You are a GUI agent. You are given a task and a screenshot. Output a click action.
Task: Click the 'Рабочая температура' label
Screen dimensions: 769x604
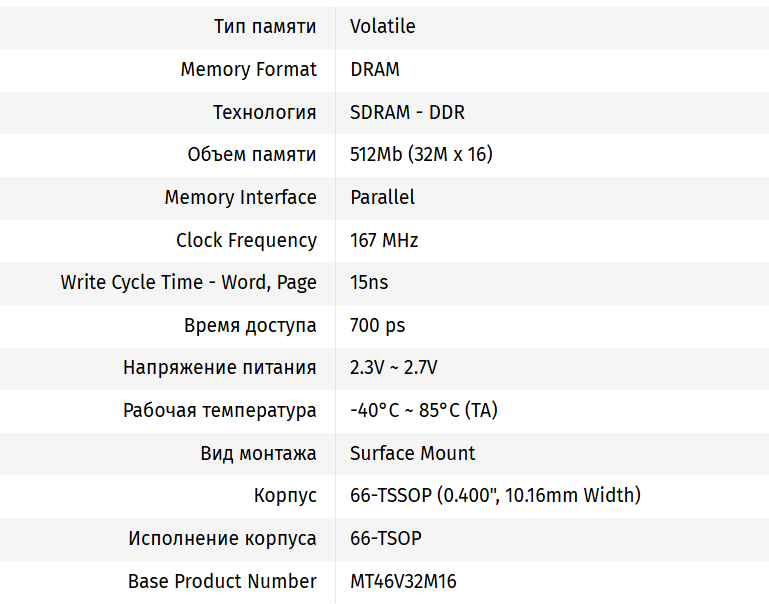click(x=220, y=411)
